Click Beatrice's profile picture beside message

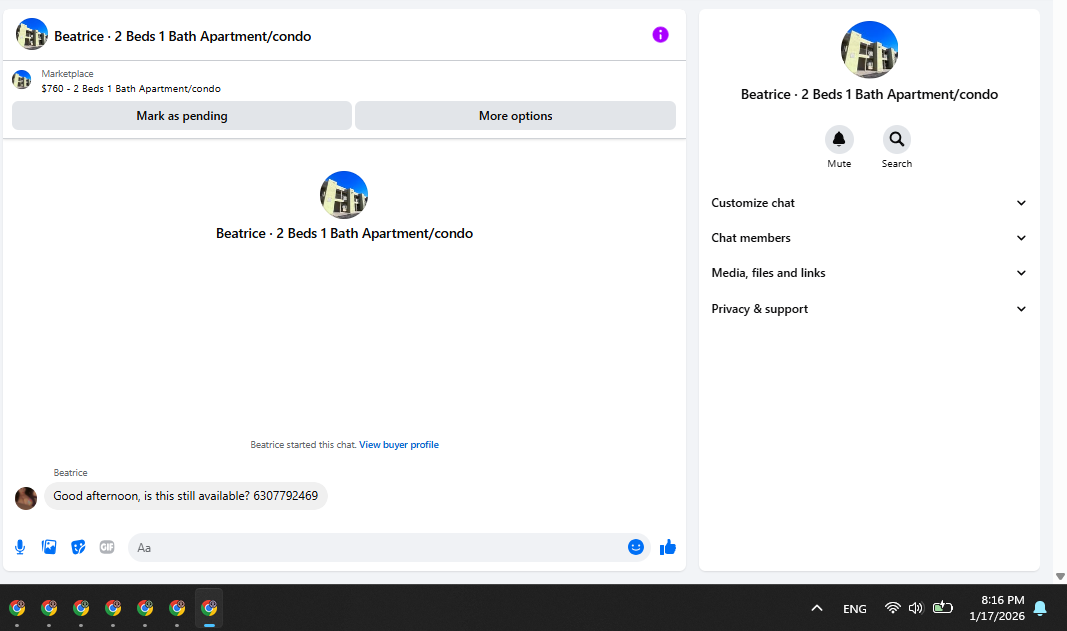pyautogui.click(x=26, y=498)
